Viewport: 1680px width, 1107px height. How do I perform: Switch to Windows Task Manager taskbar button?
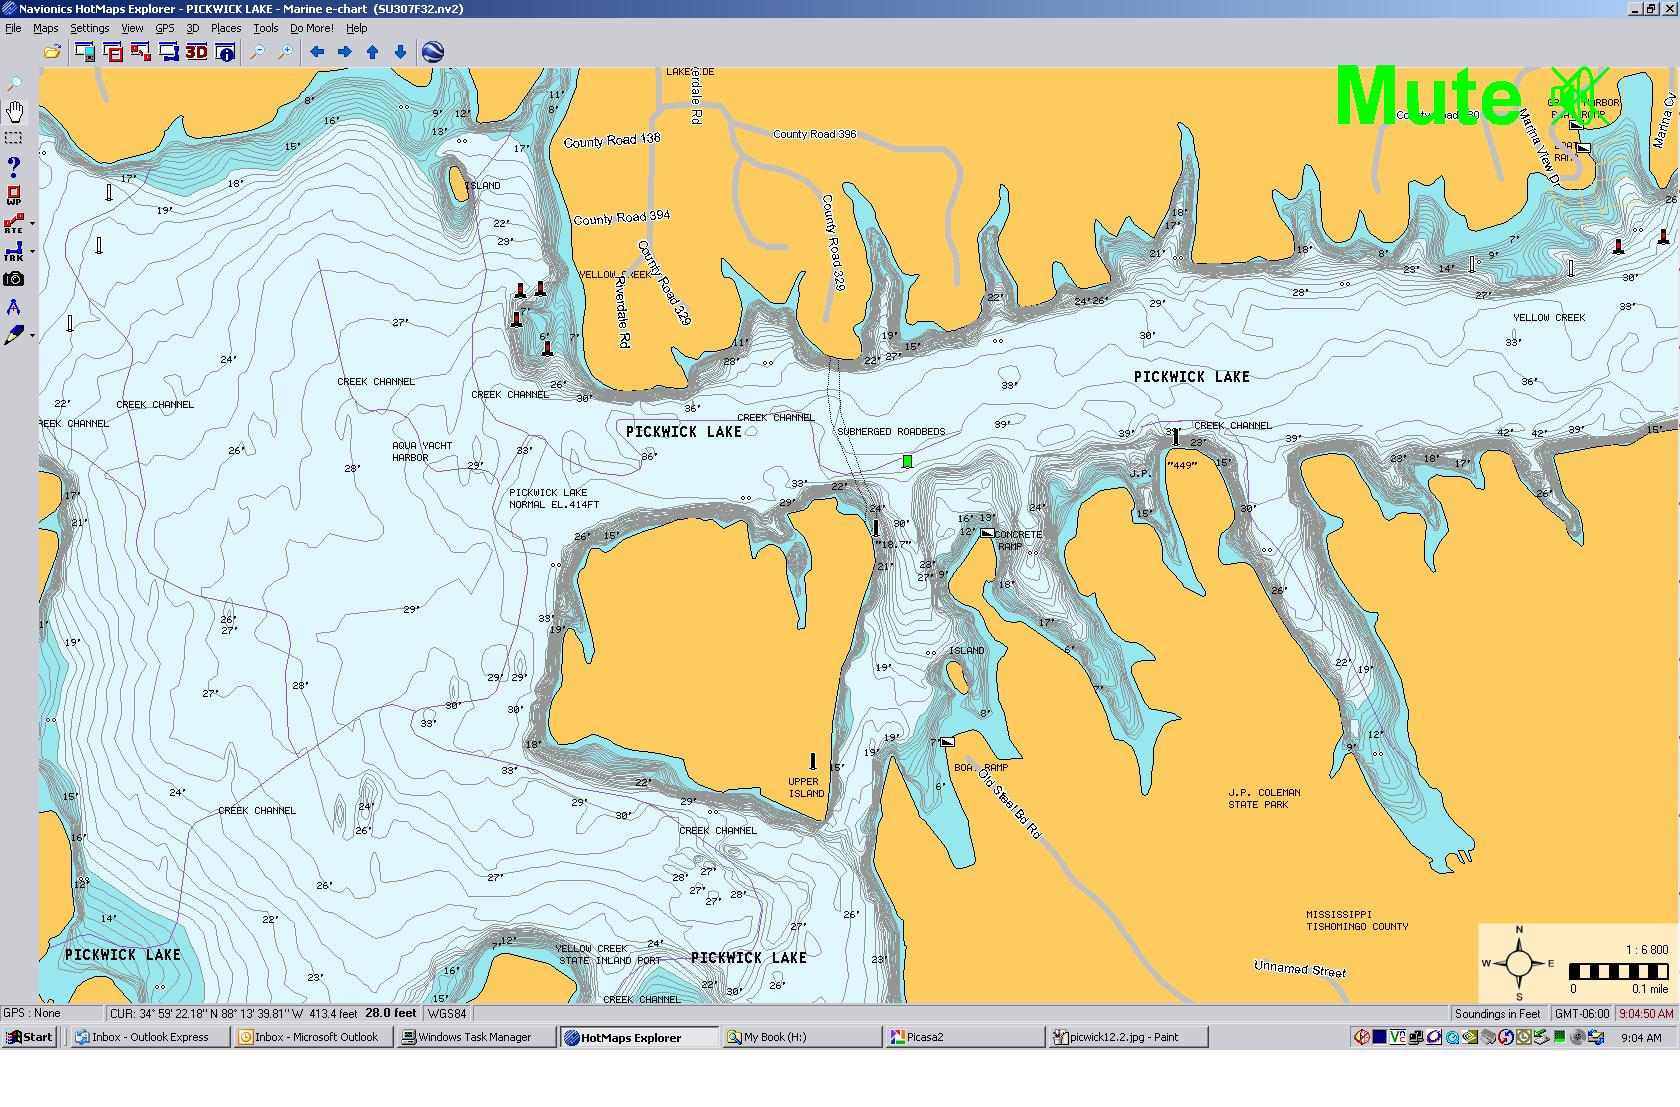[x=475, y=1037]
